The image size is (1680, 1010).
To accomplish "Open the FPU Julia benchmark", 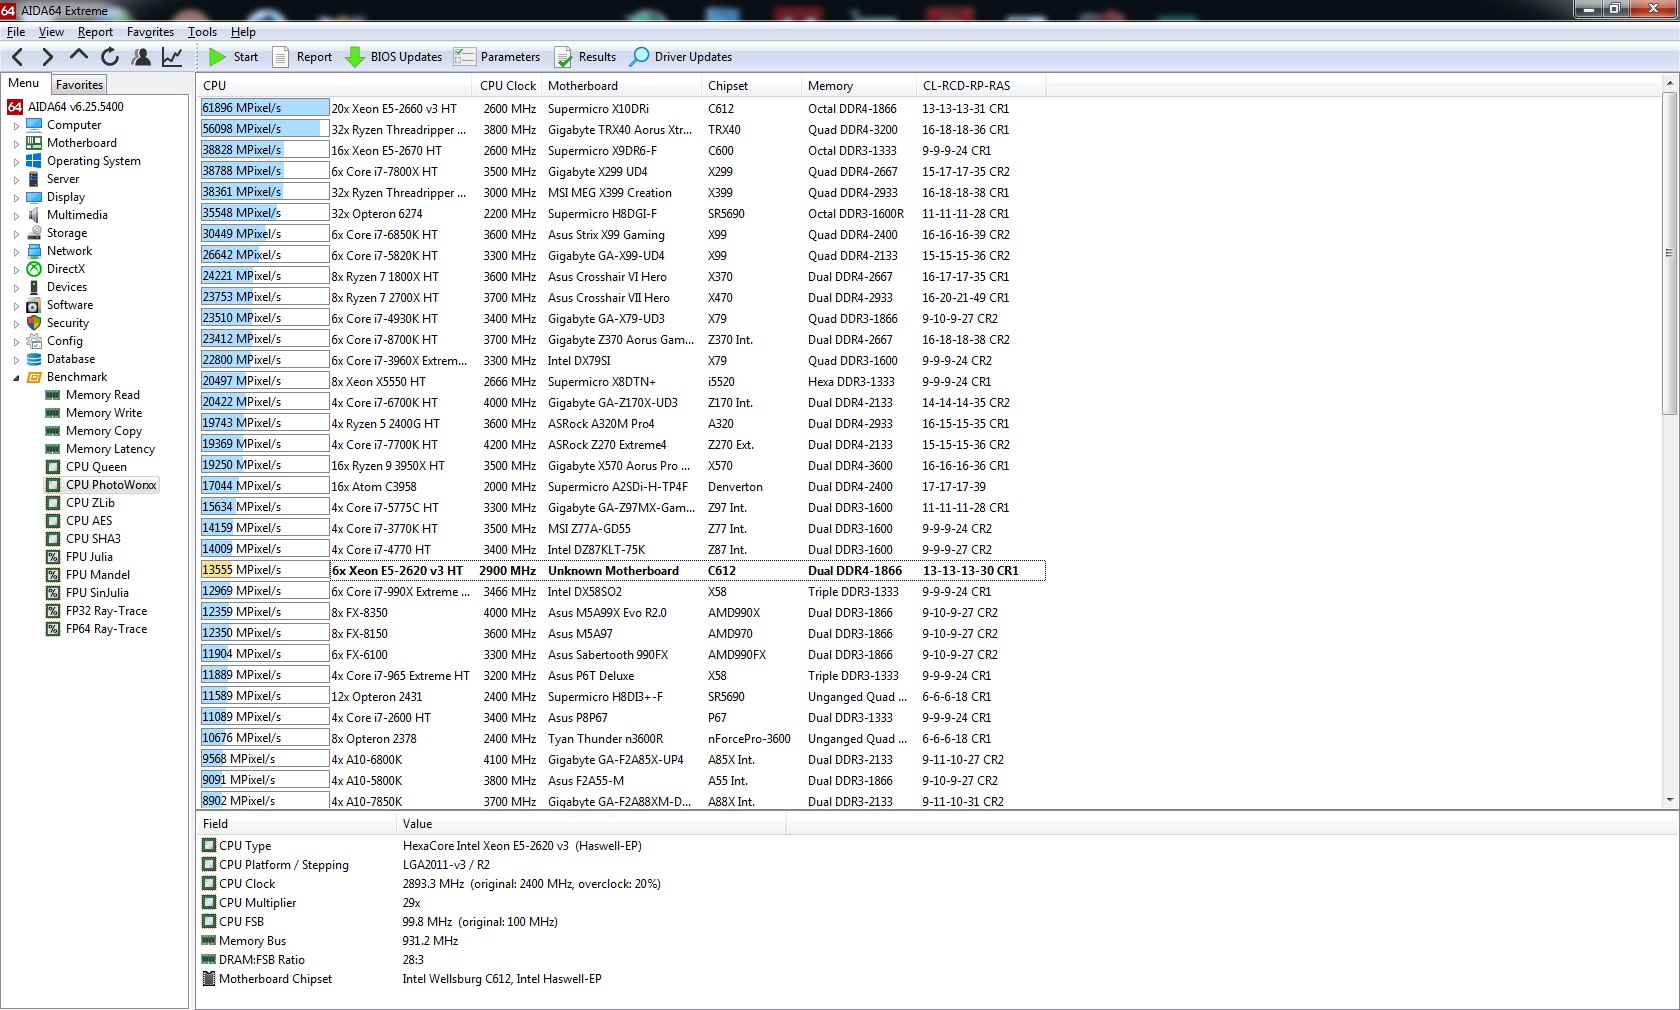I will [x=89, y=557].
